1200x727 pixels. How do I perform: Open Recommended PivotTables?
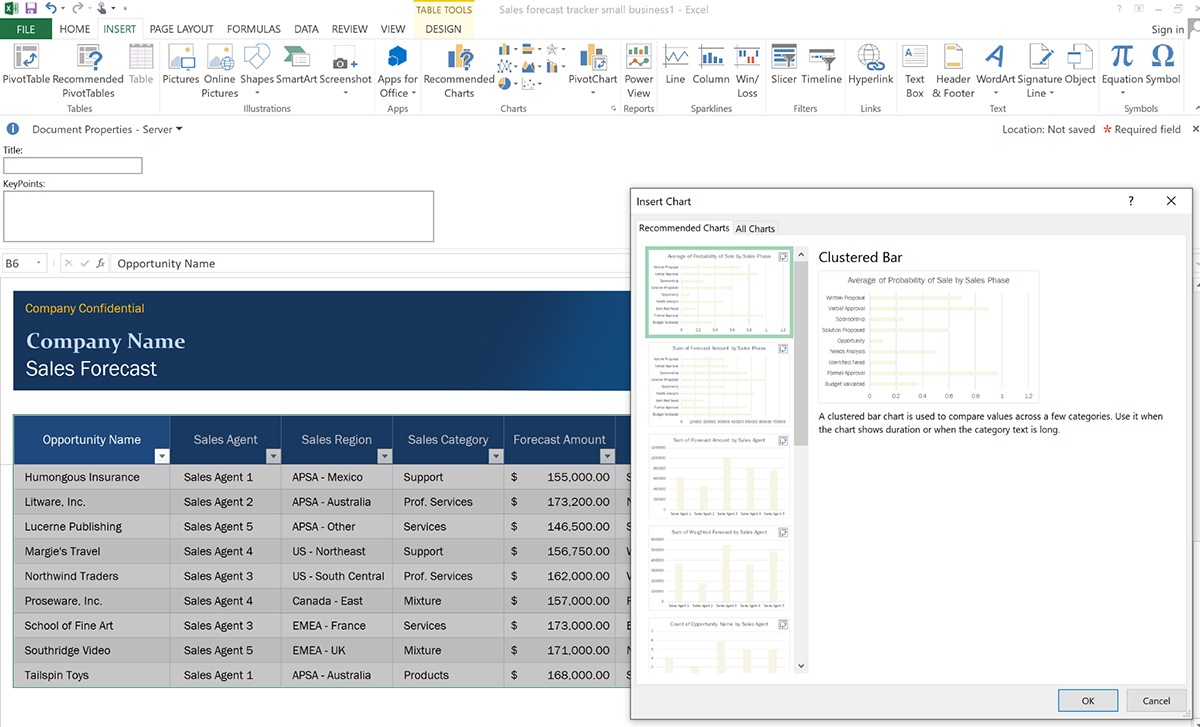pos(88,67)
